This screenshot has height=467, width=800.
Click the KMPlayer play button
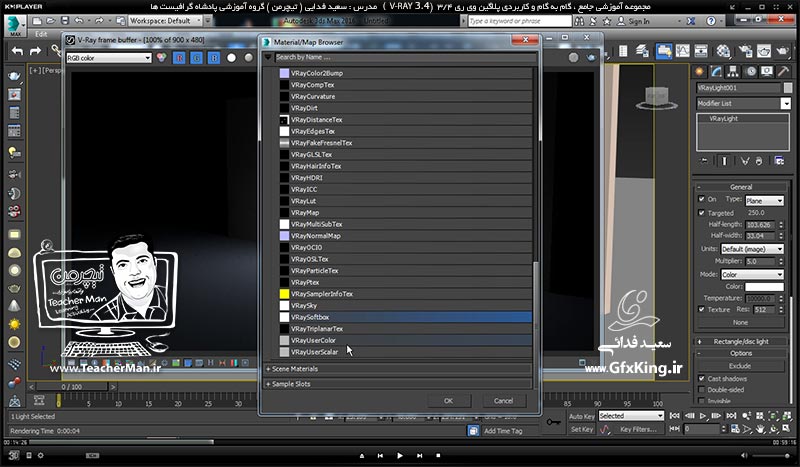tap(399, 455)
